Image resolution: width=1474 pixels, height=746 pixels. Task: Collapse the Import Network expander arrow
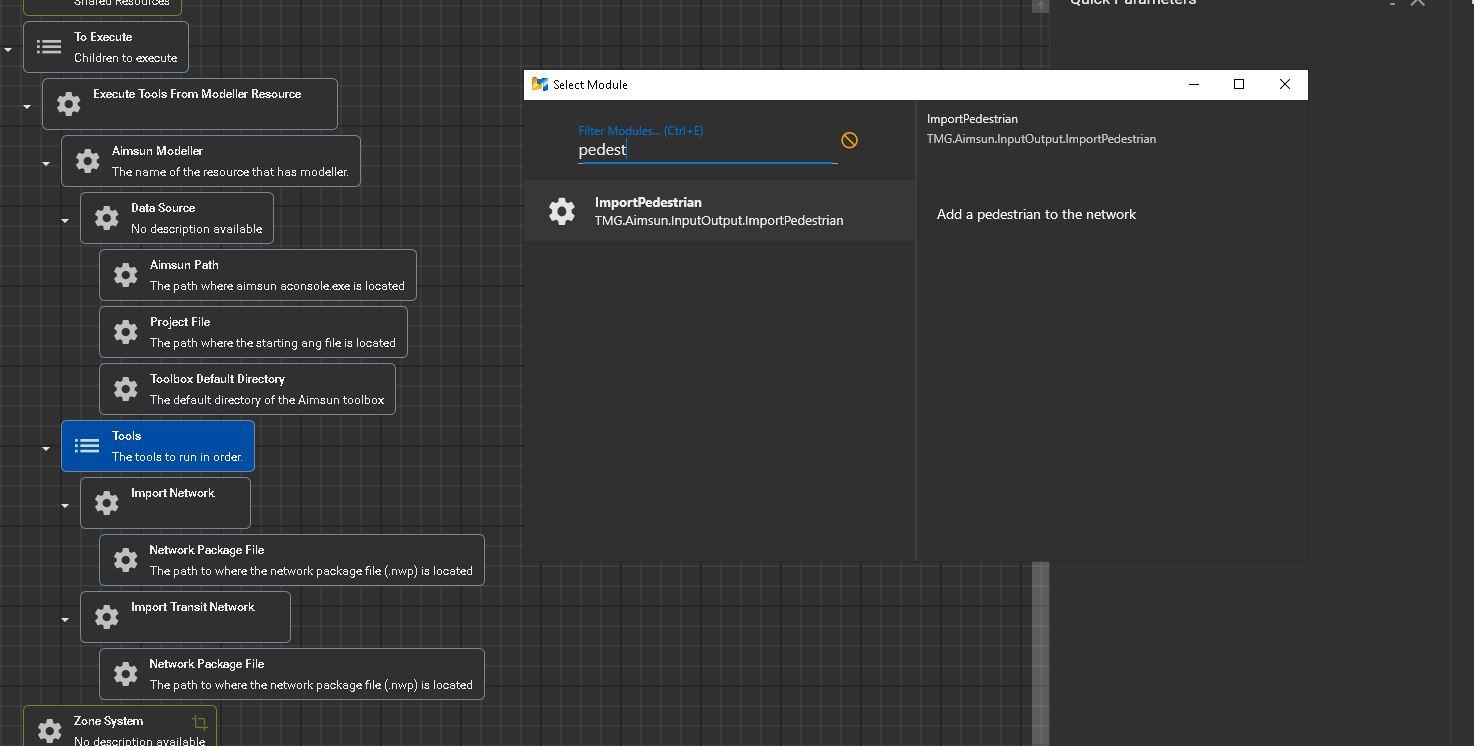(65, 506)
